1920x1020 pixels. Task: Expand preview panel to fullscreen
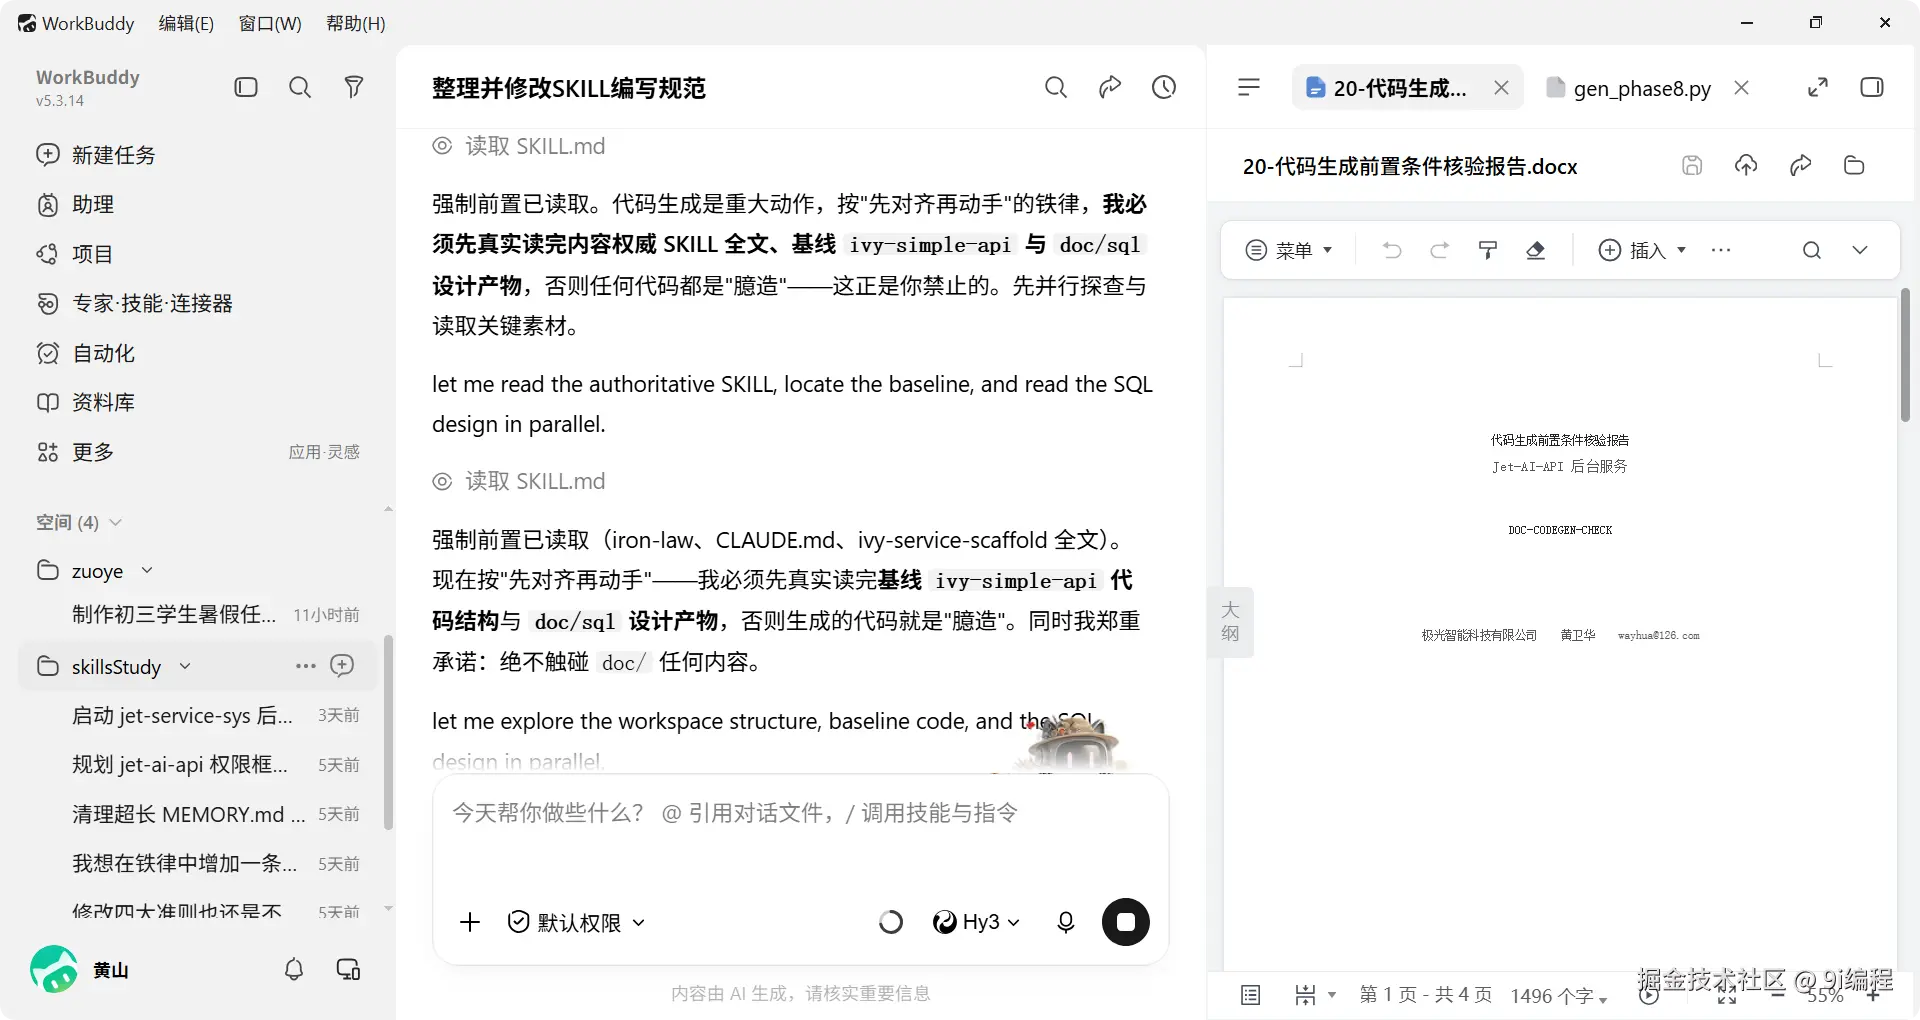click(x=1818, y=88)
